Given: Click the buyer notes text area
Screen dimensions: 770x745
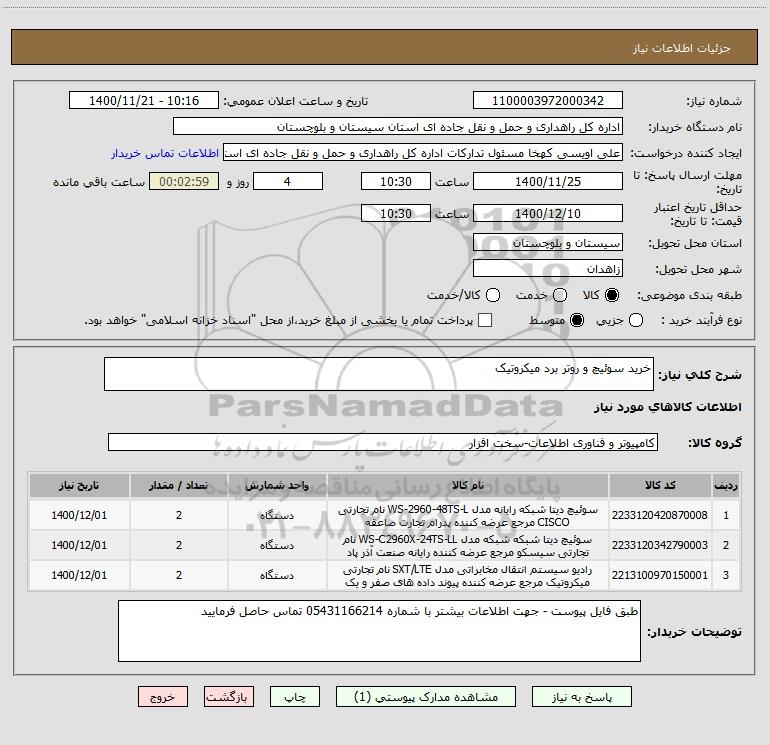Looking at the screenshot, I should click(x=380, y=631).
